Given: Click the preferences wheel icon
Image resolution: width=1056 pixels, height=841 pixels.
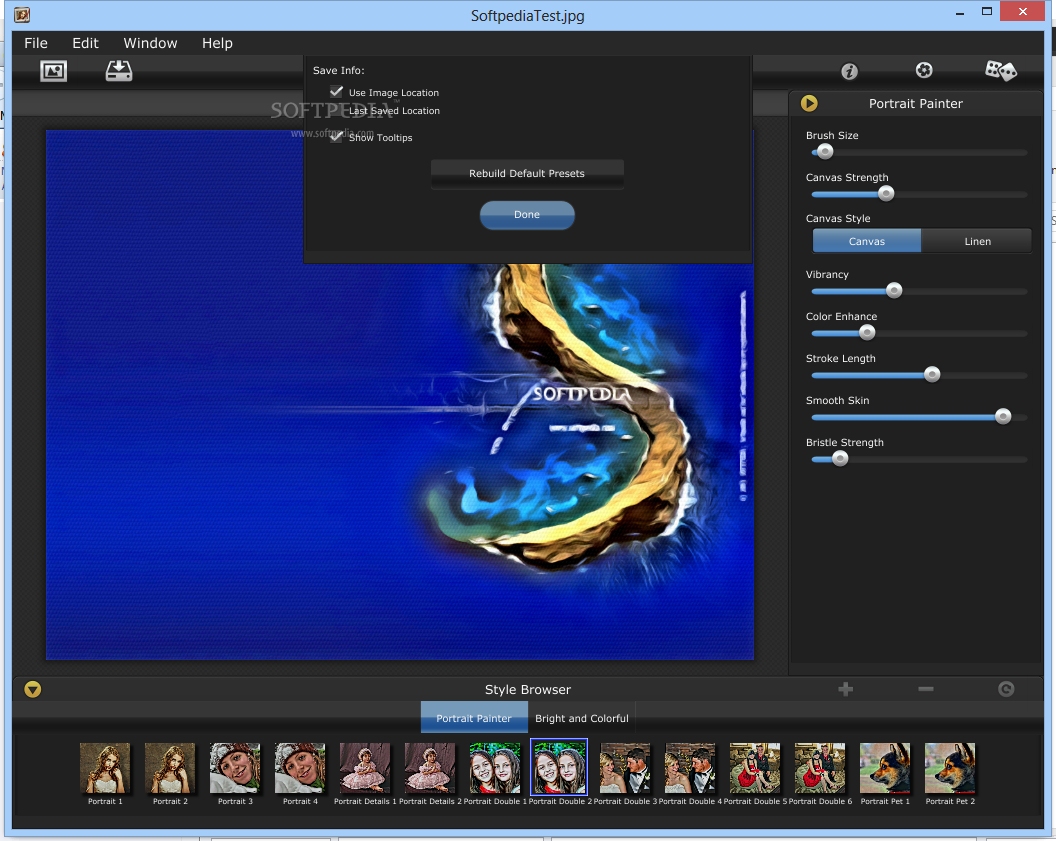Looking at the screenshot, I should point(924,70).
